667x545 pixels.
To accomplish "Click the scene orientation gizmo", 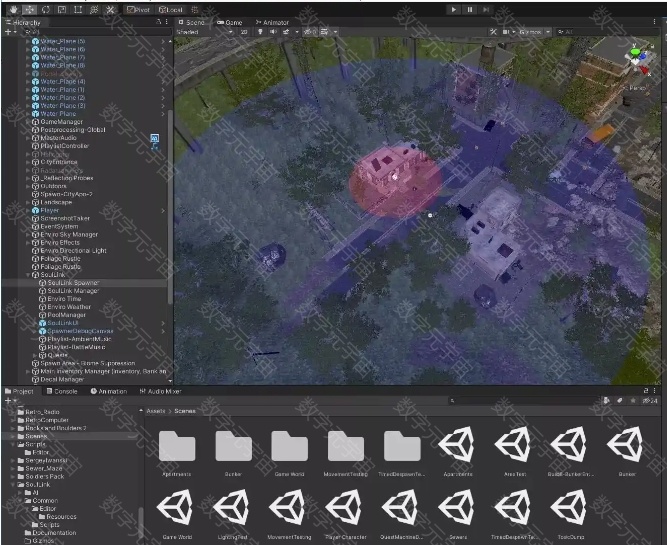I will click(x=637, y=60).
